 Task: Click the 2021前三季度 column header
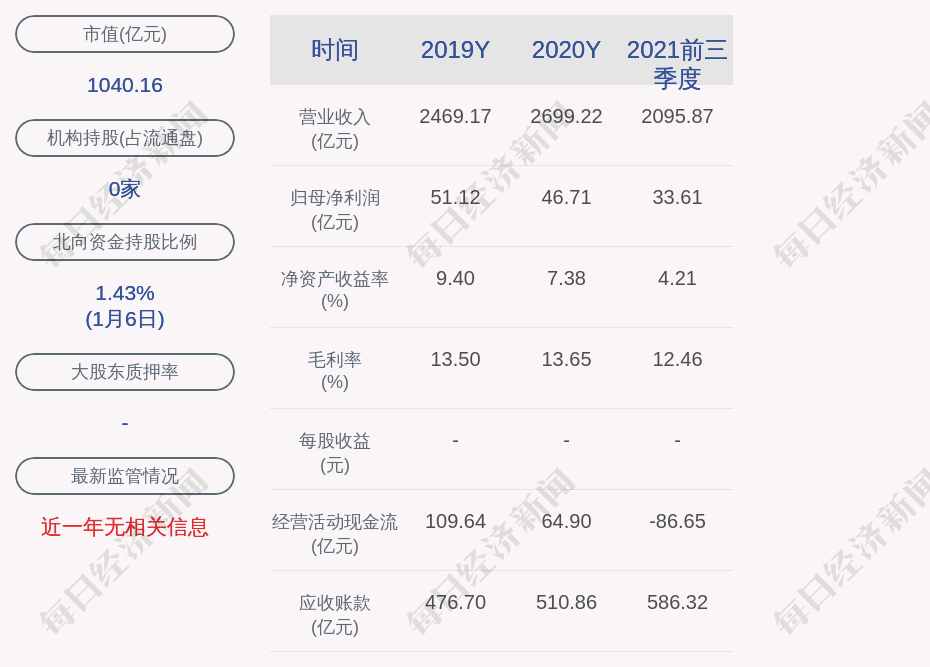click(677, 64)
